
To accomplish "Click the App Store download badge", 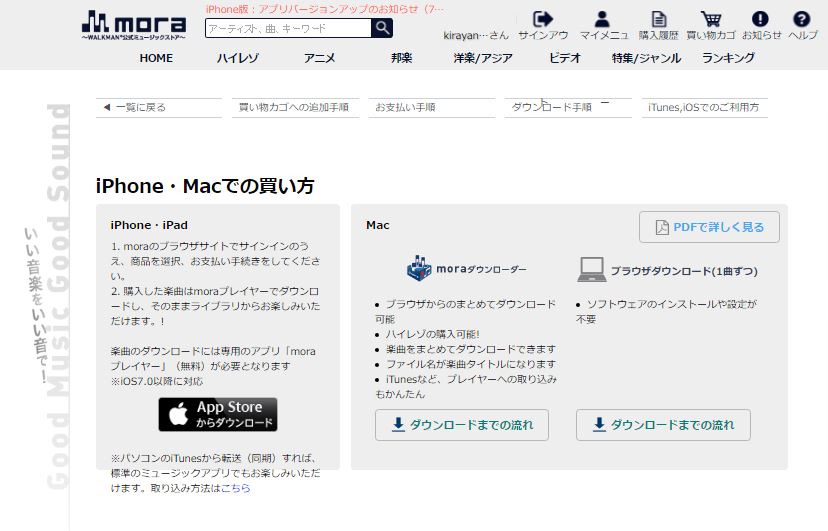I will (218, 414).
